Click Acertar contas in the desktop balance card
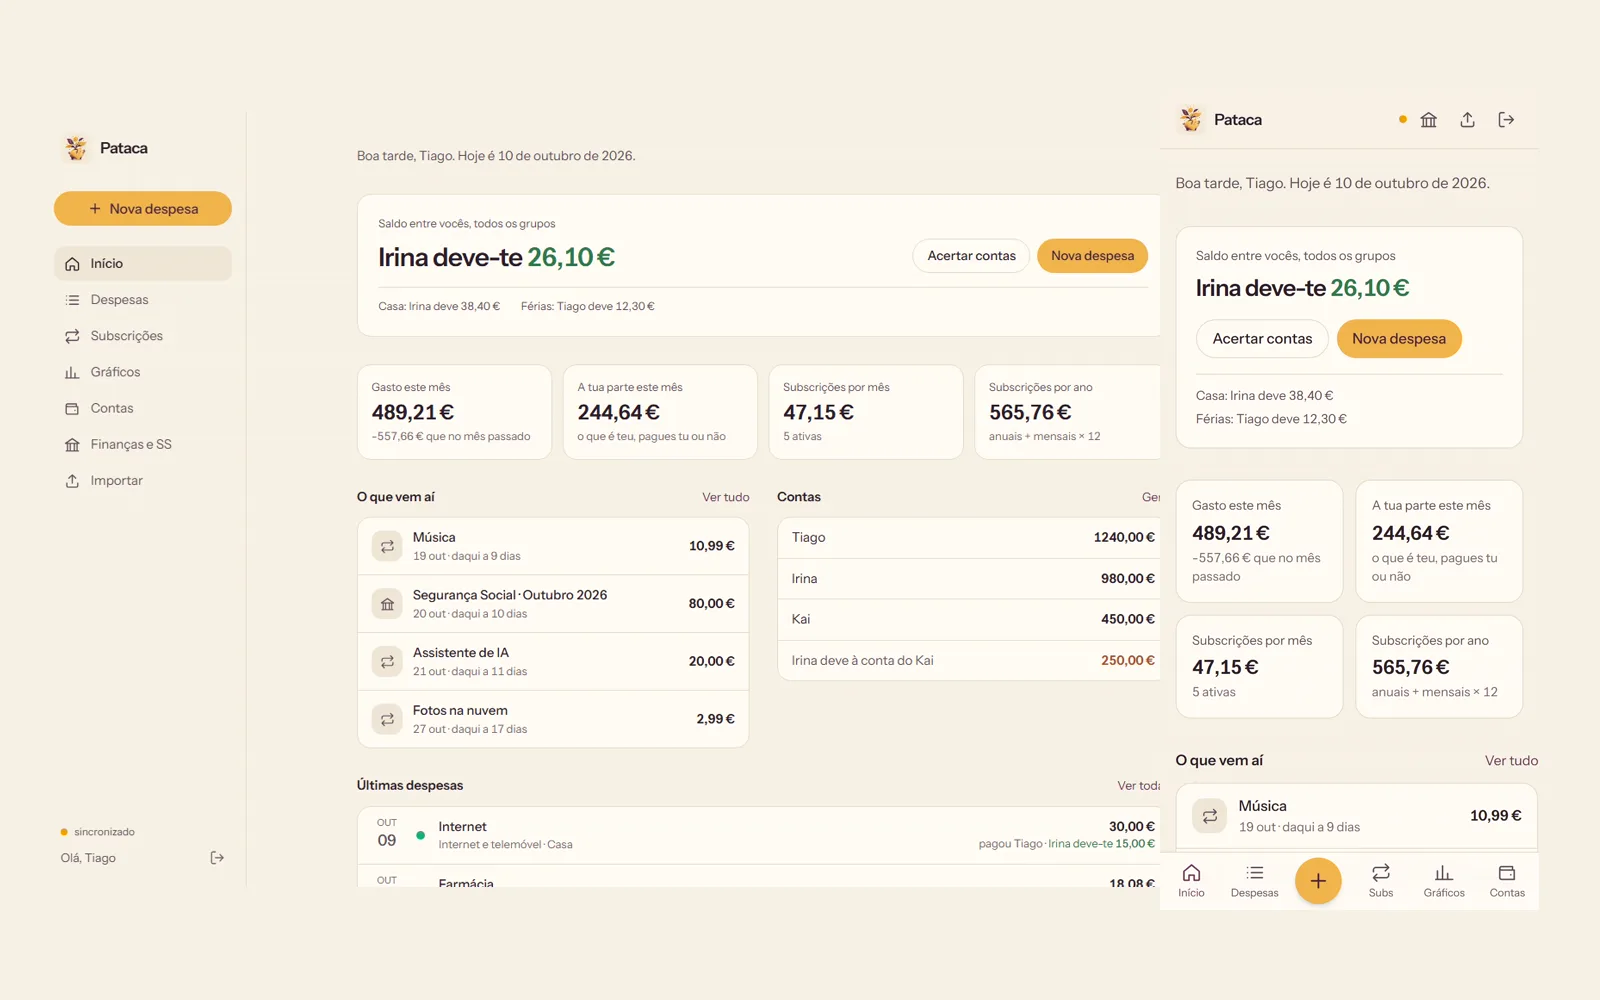This screenshot has width=1600, height=1000. (x=971, y=256)
